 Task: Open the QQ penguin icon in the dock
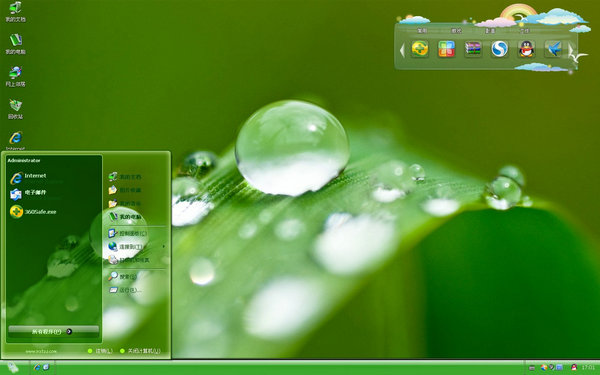click(x=526, y=49)
